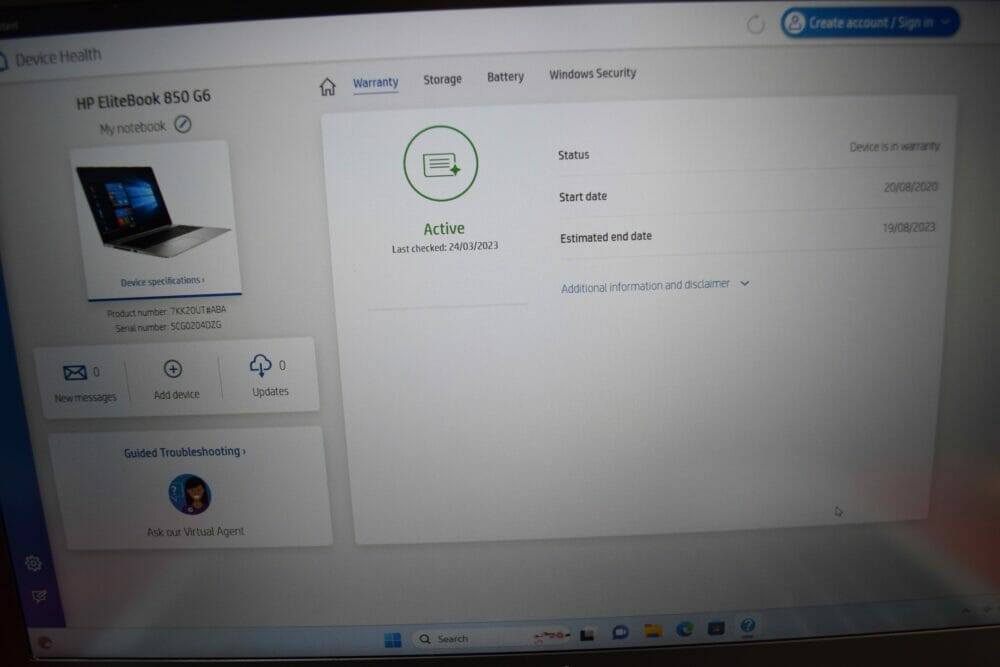Screen dimensions: 1000x667
Task: Select the Warranty tab
Action: click(376, 83)
